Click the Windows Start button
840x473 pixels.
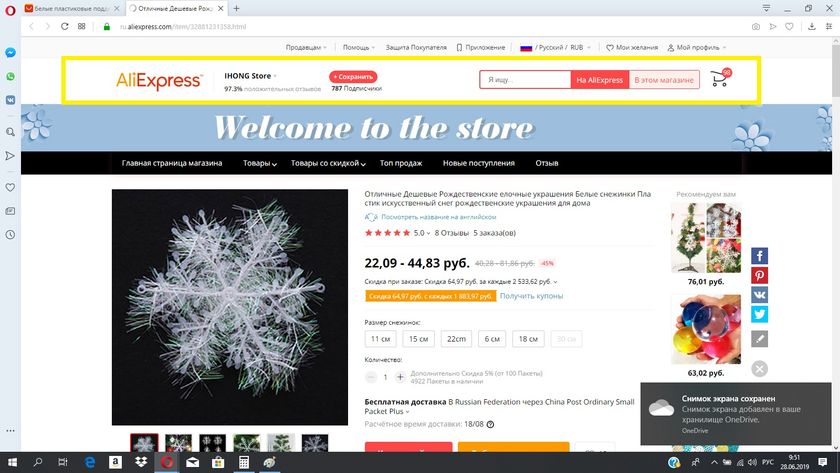[x=12, y=462]
